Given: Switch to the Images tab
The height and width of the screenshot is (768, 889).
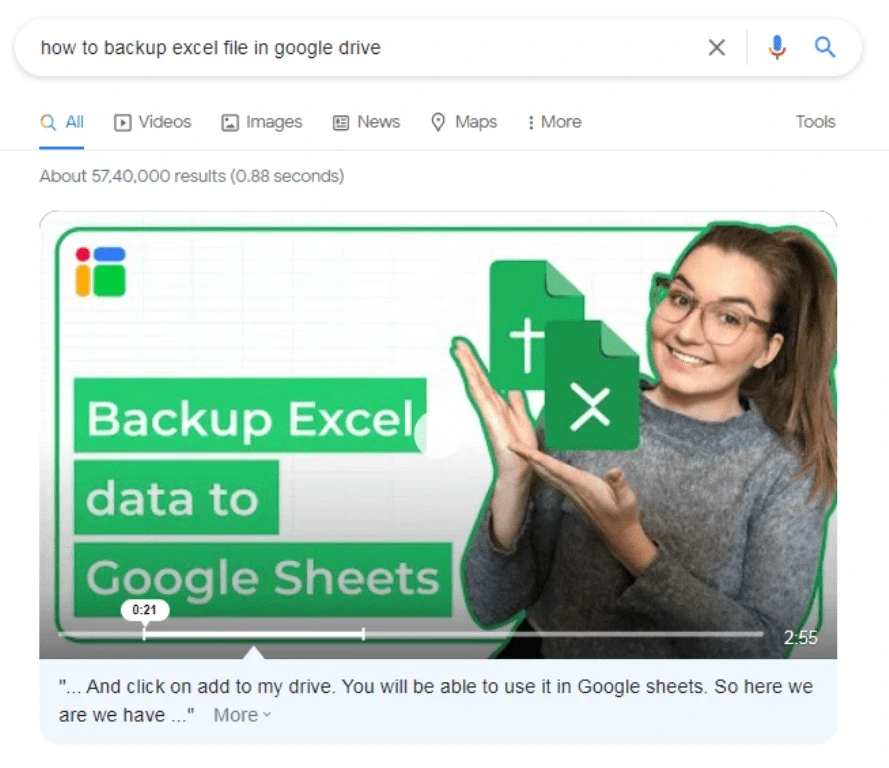Looking at the screenshot, I should click(x=261, y=122).
